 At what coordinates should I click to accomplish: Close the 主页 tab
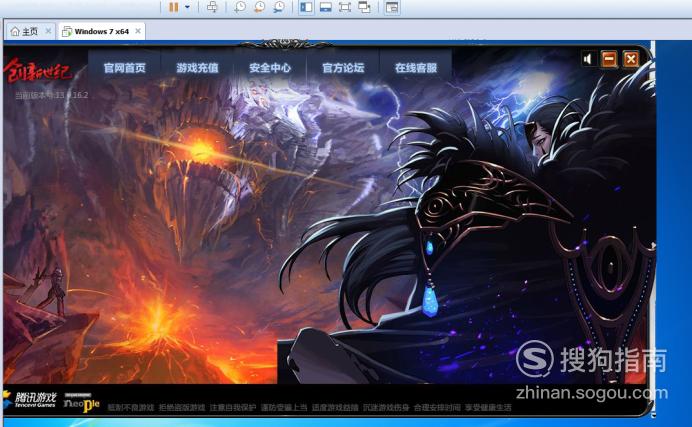(x=48, y=31)
